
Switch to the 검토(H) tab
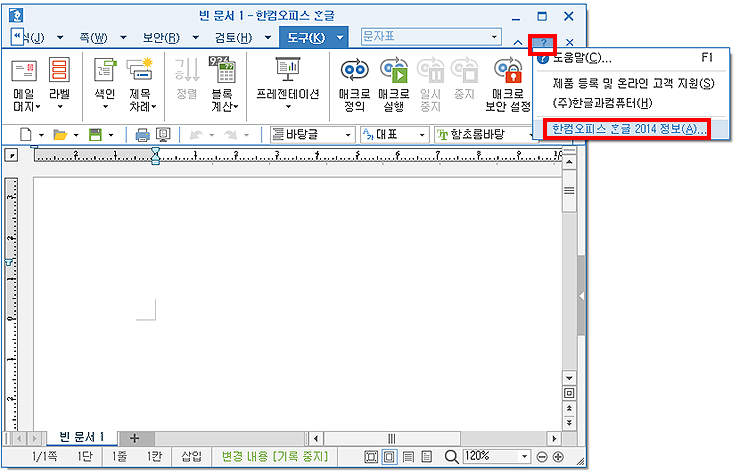233,37
